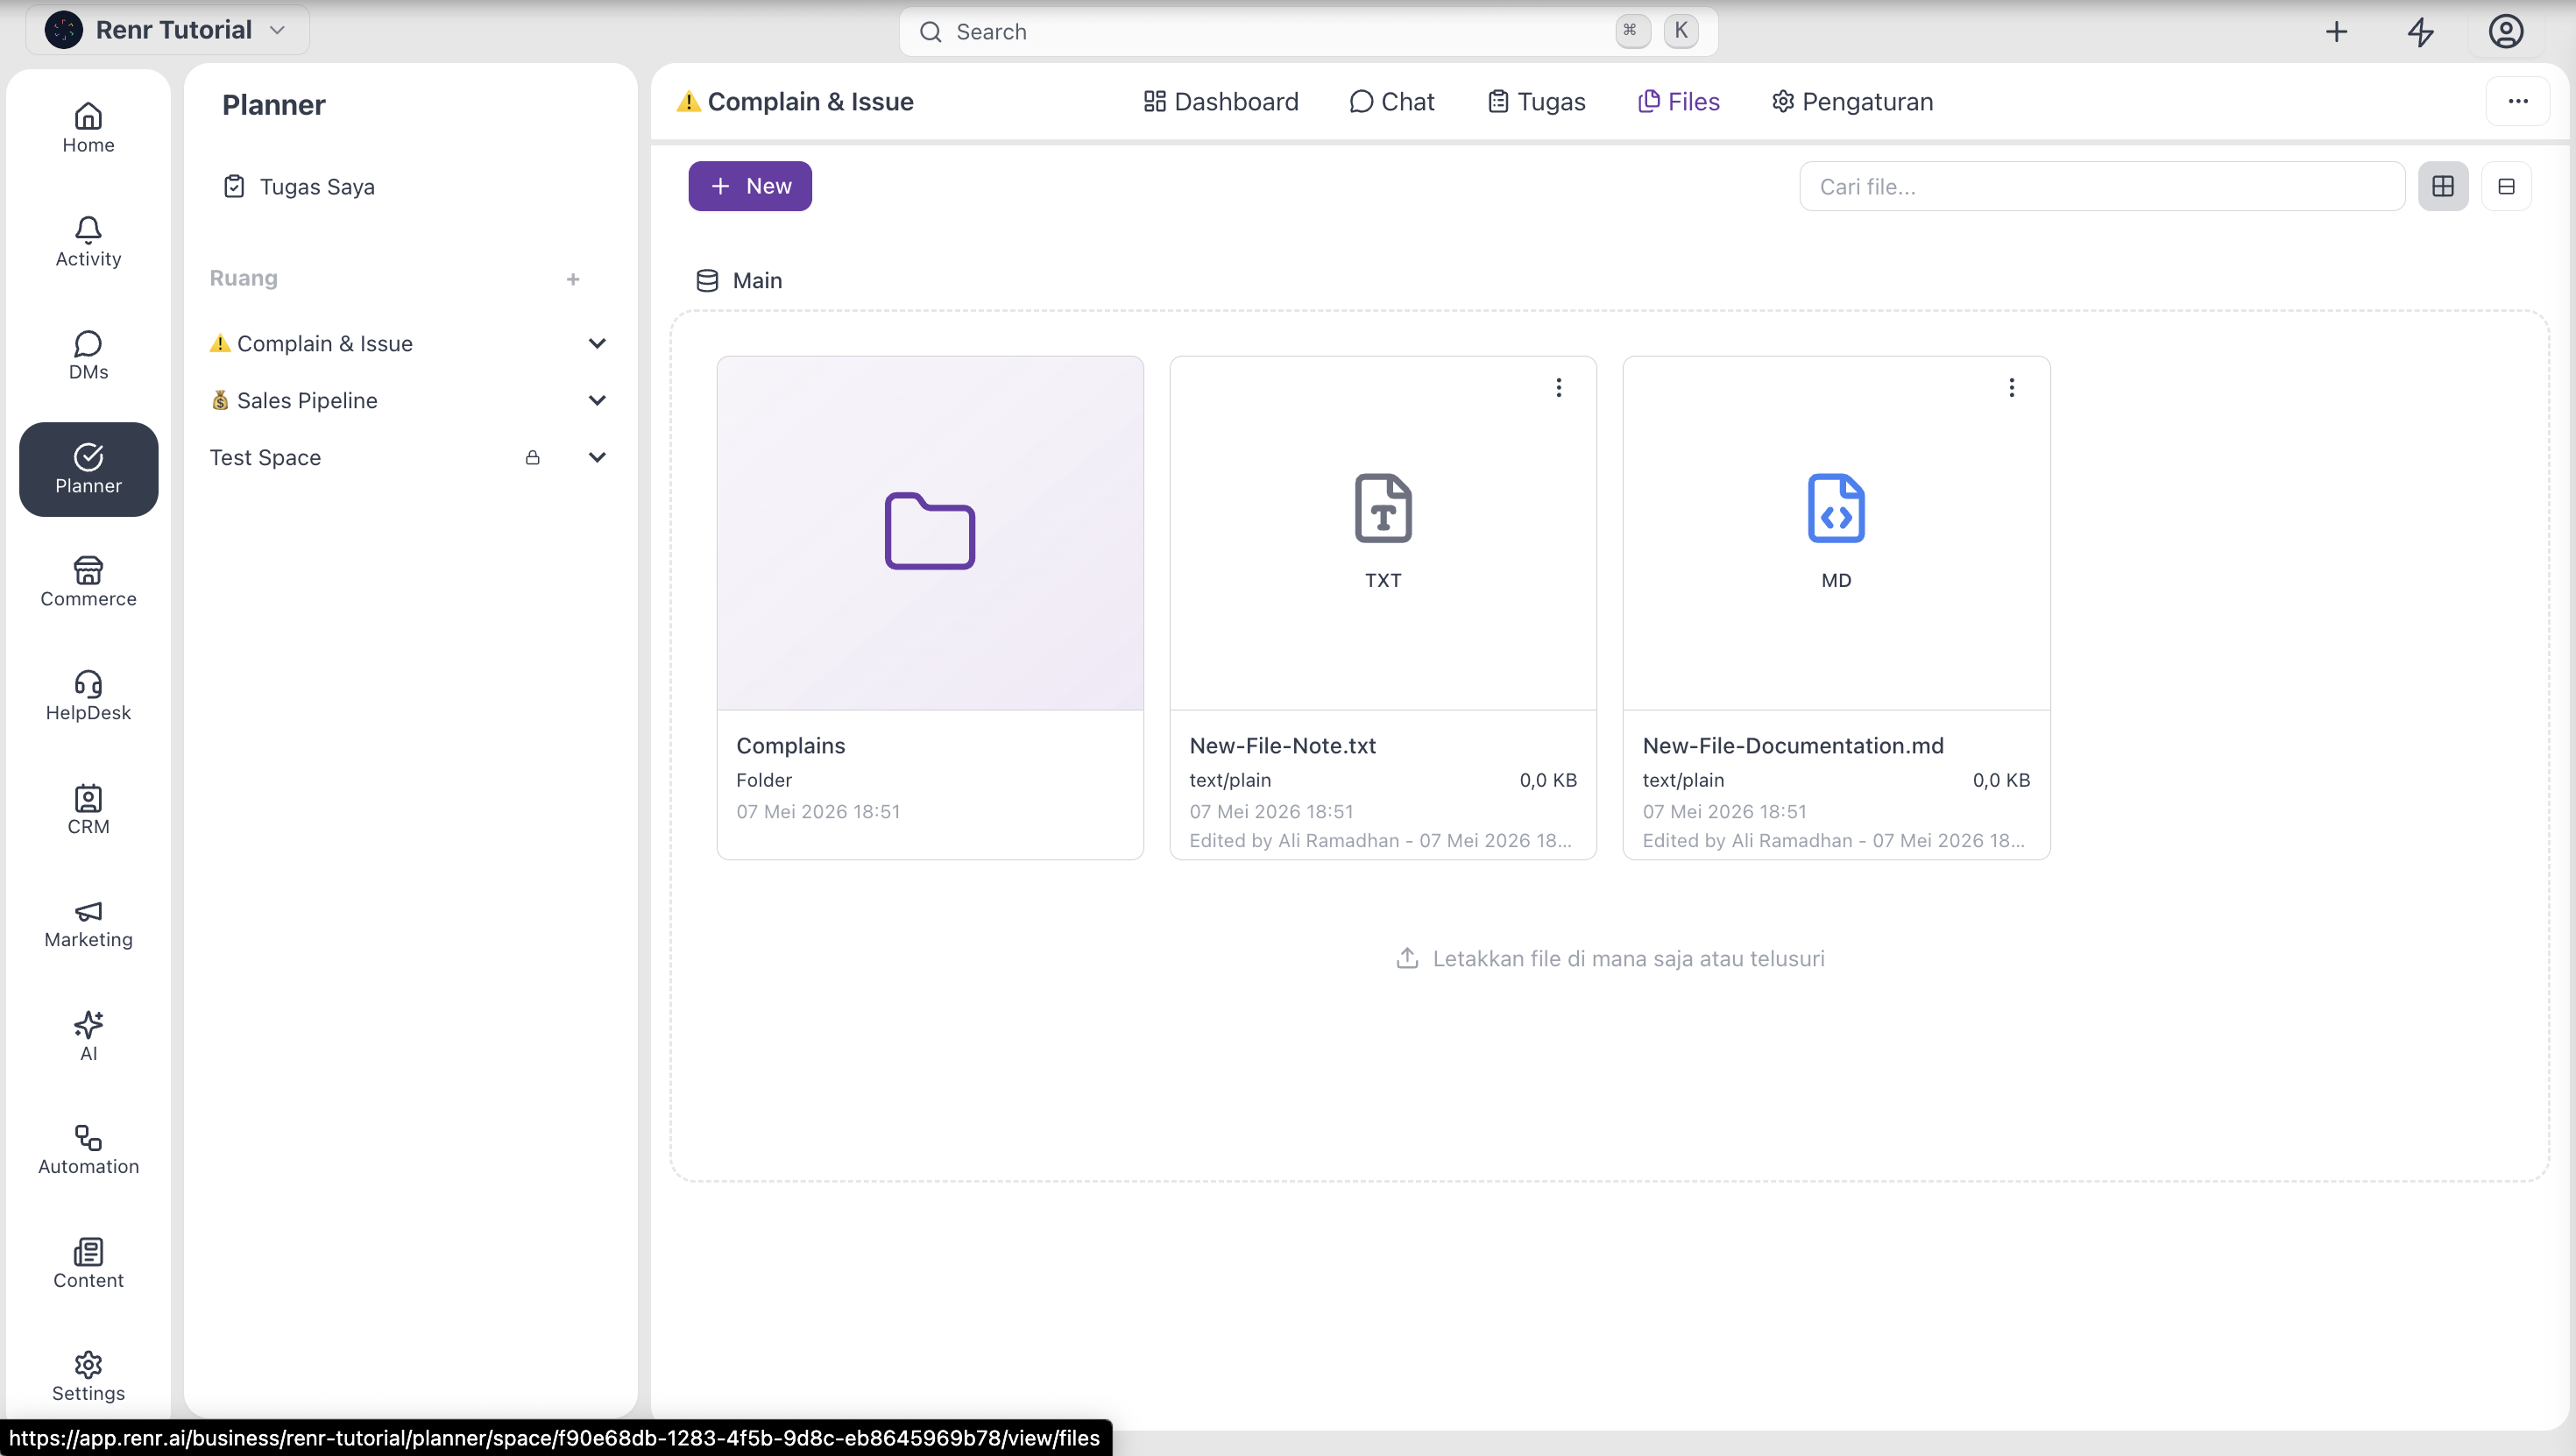Expand the Complain & Issue space

tap(597, 343)
